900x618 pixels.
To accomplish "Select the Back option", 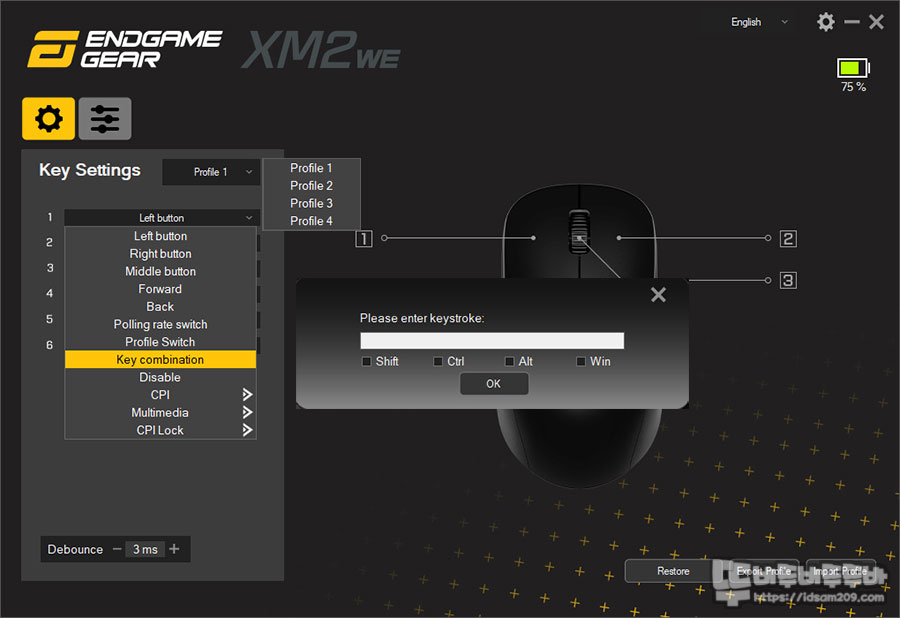I will click(160, 307).
